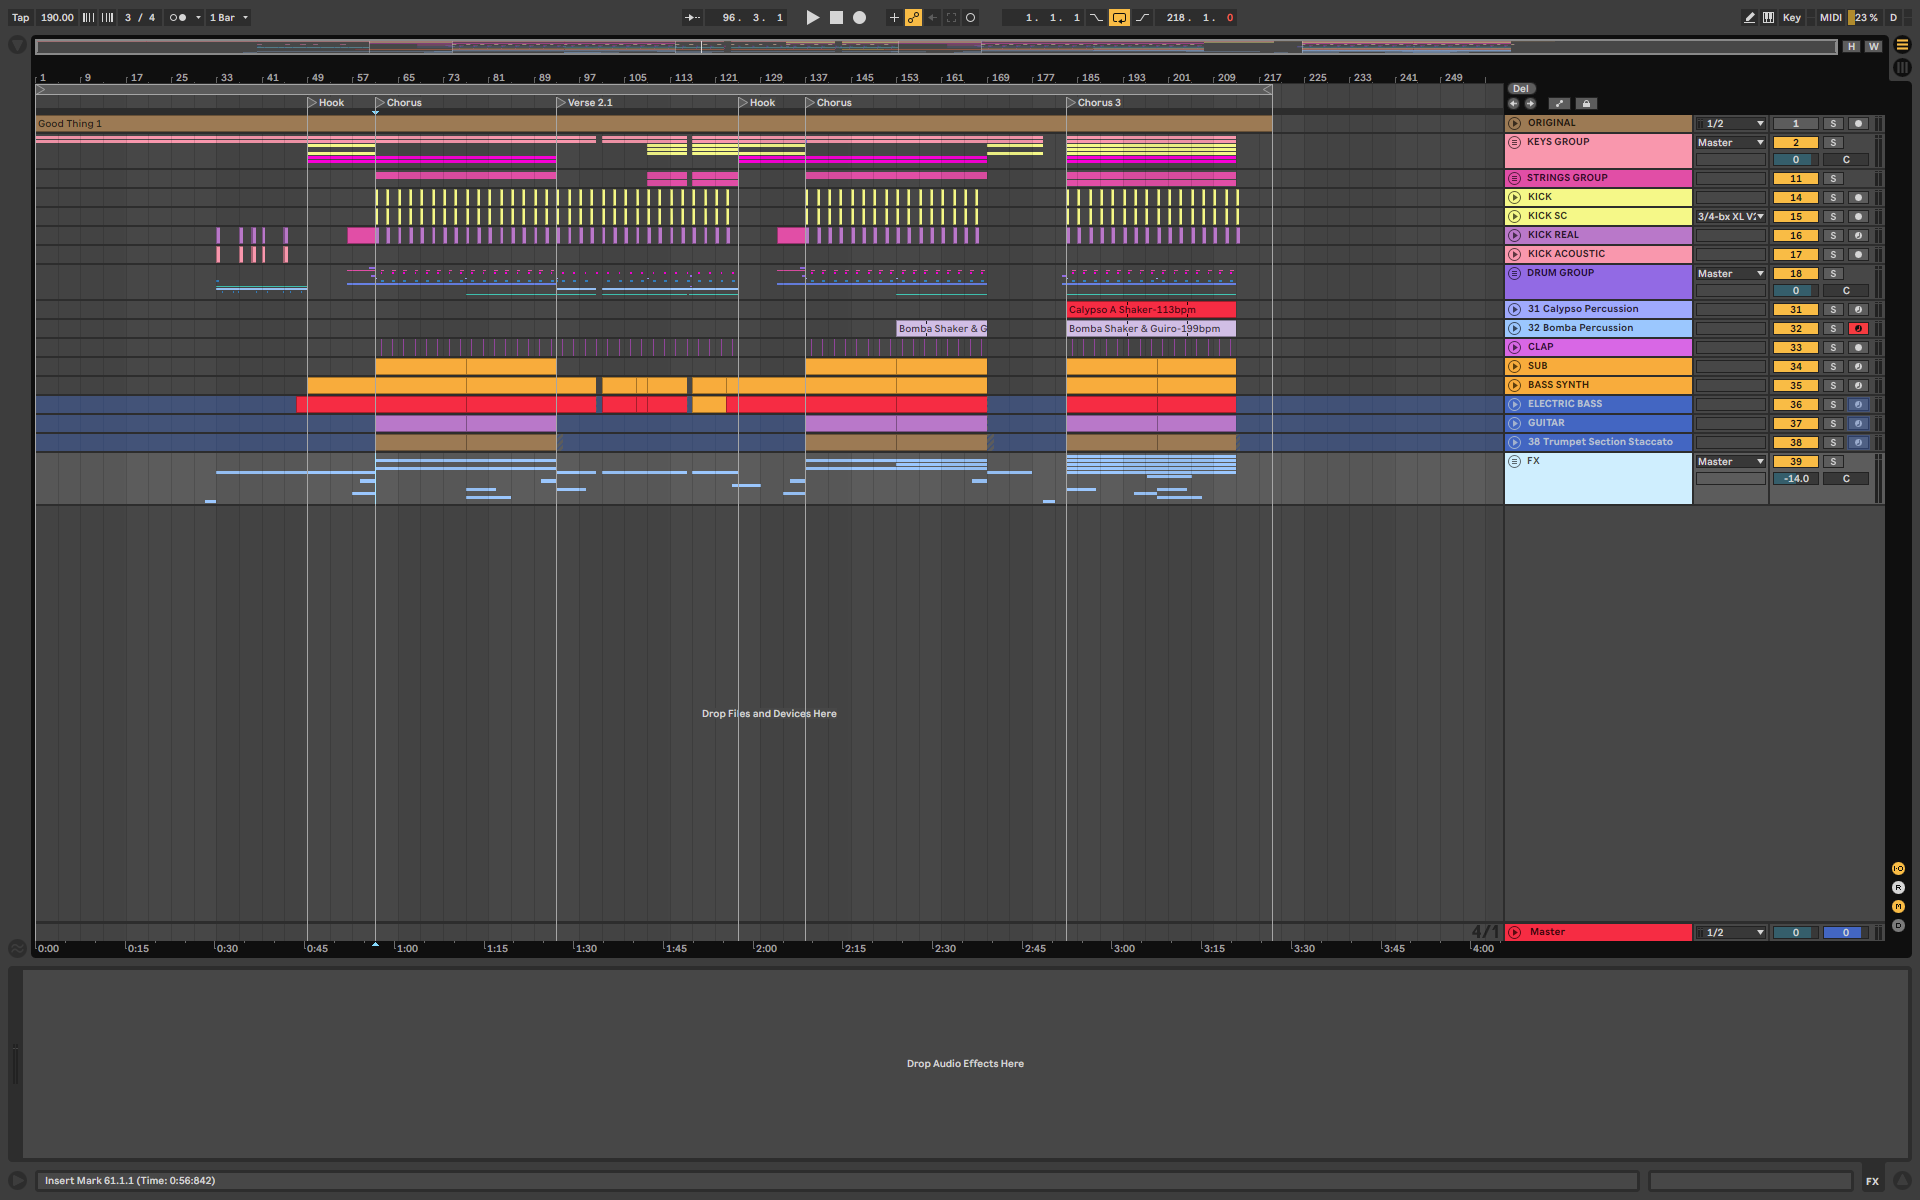Unfold the KEYS GROUP track
The image size is (1920, 1200).
click(1514, 142)
